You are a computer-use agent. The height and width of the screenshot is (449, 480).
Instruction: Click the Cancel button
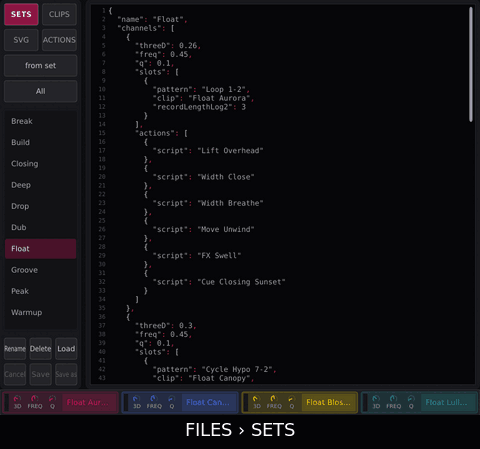coord(15,374)
